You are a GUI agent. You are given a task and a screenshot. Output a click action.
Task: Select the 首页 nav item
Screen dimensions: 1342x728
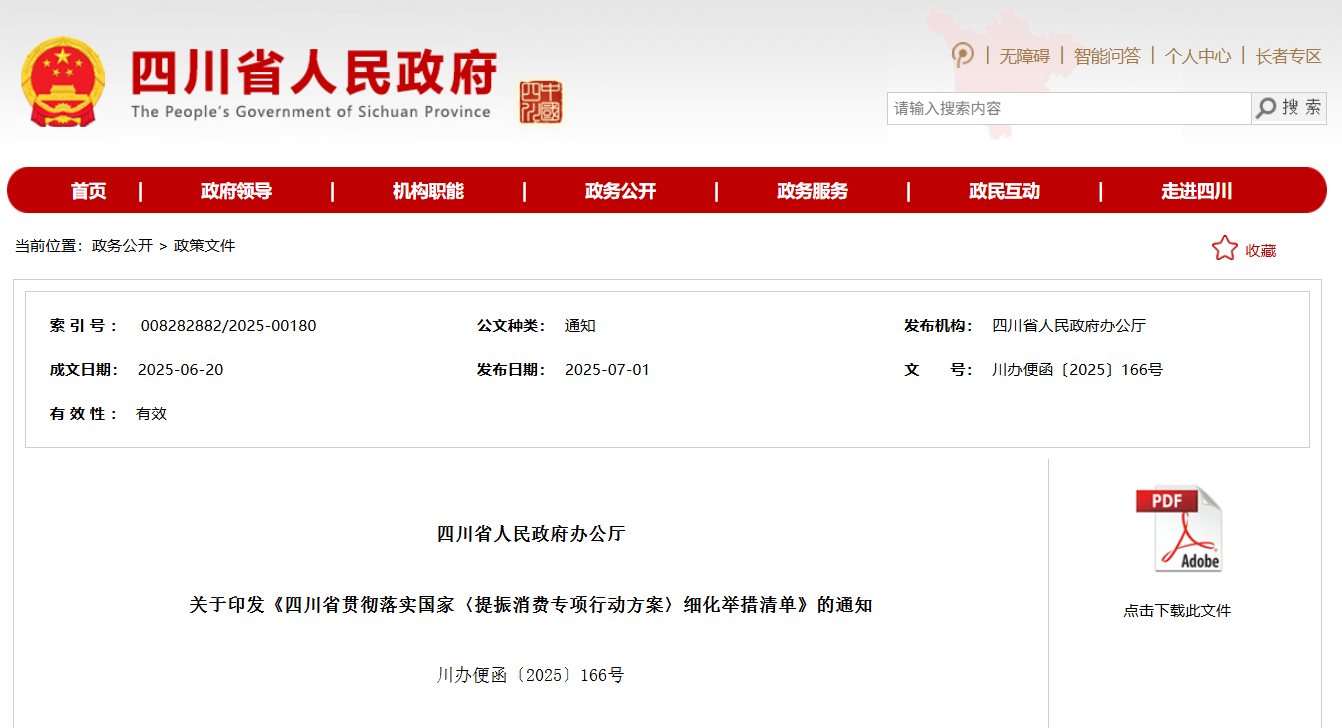[88, 191]
